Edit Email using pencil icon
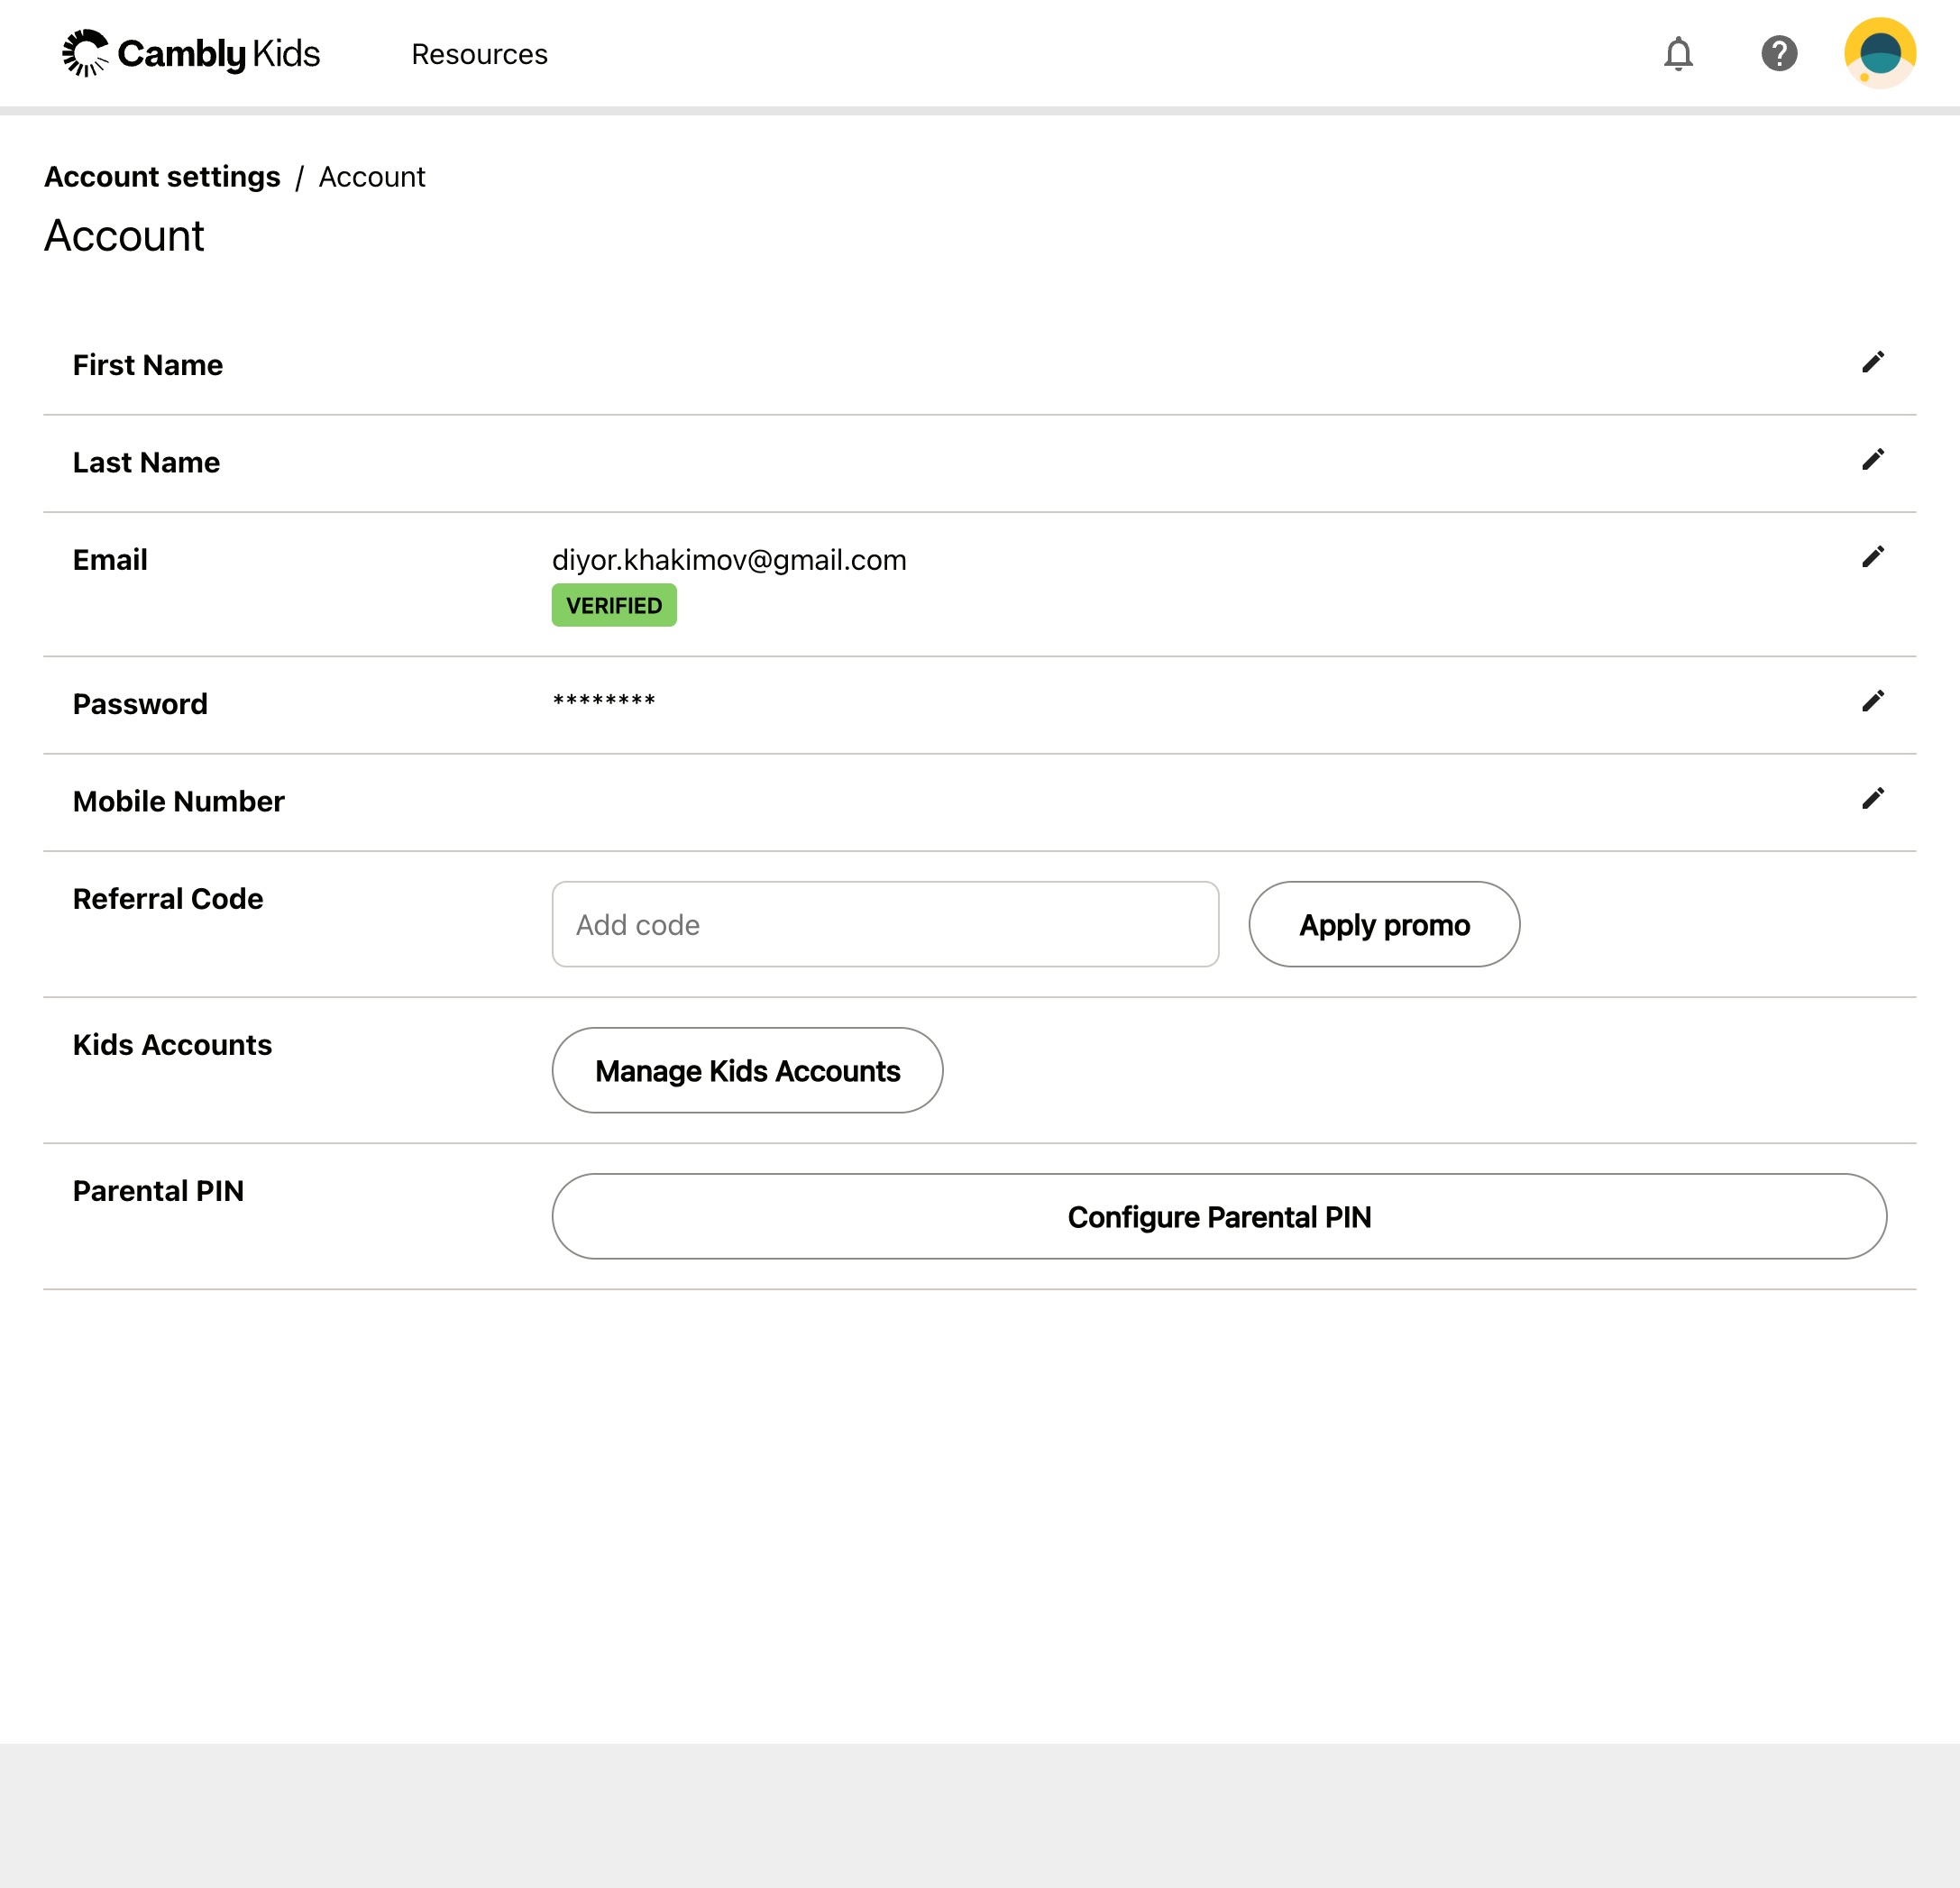 click(x=1872, y=557)
